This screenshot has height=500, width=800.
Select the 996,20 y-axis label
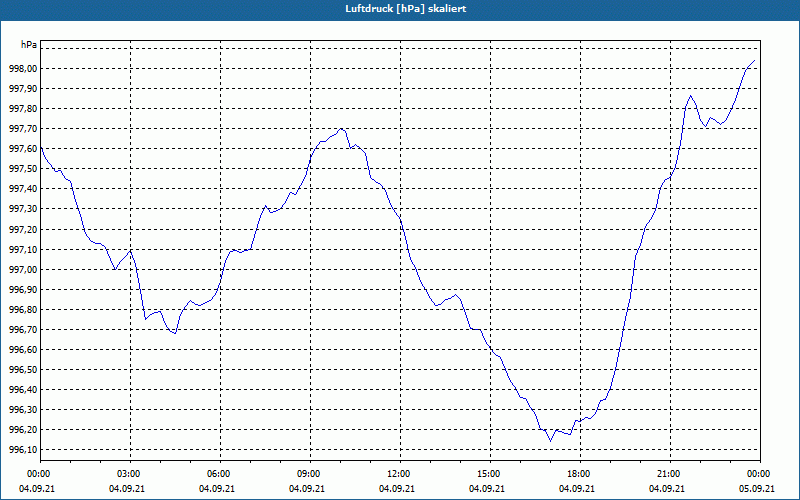tap(23, 430)
